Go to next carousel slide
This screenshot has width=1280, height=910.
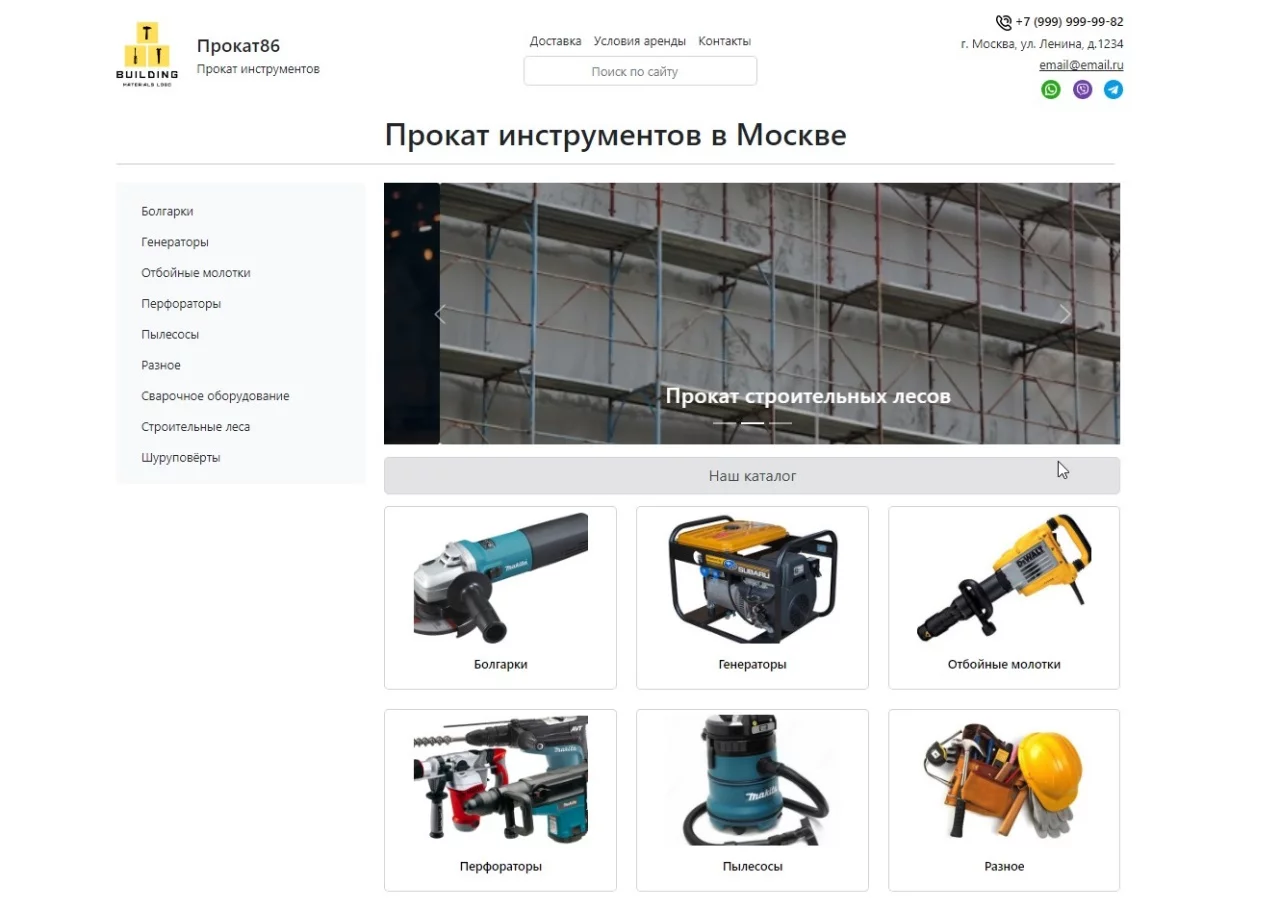pos(1064,314)
